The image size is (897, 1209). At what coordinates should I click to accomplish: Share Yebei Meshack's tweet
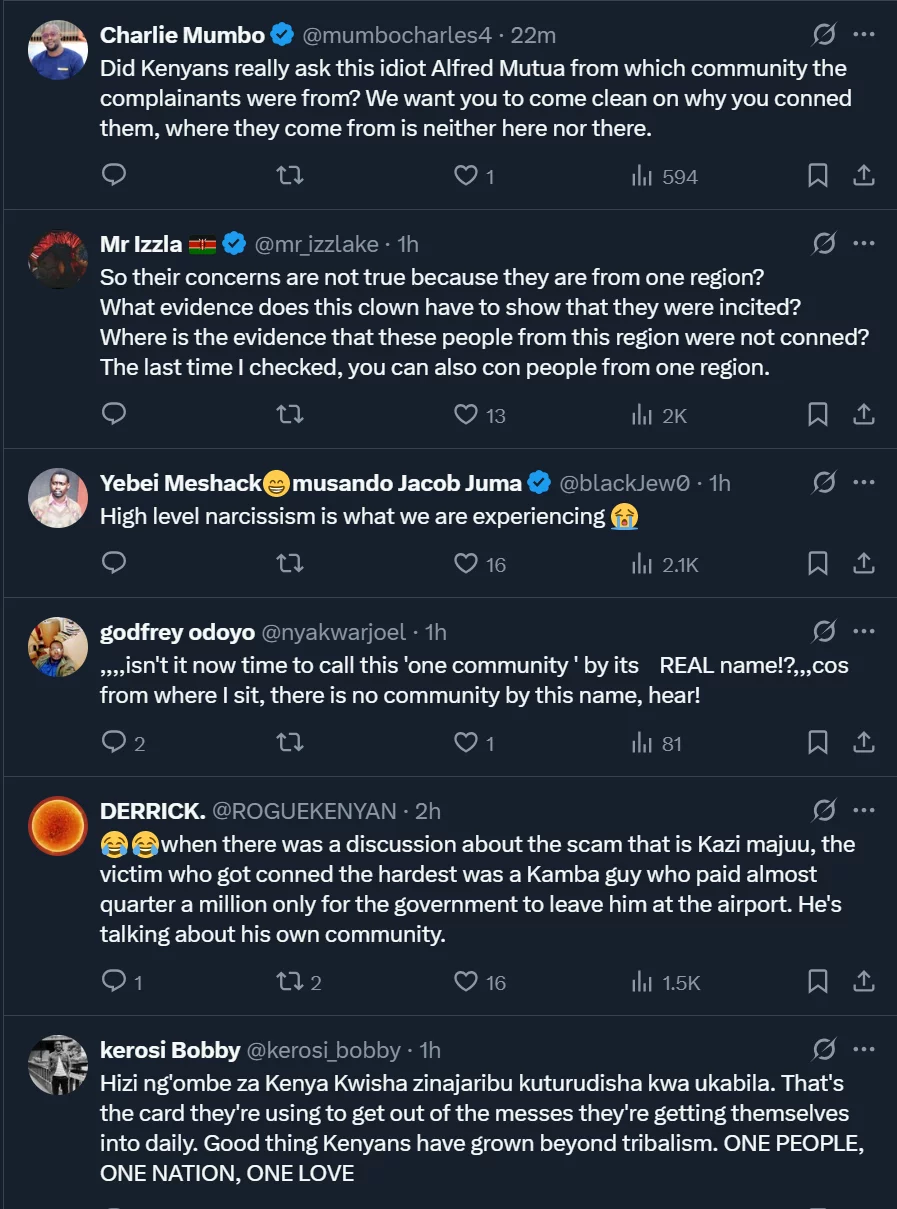863,564
